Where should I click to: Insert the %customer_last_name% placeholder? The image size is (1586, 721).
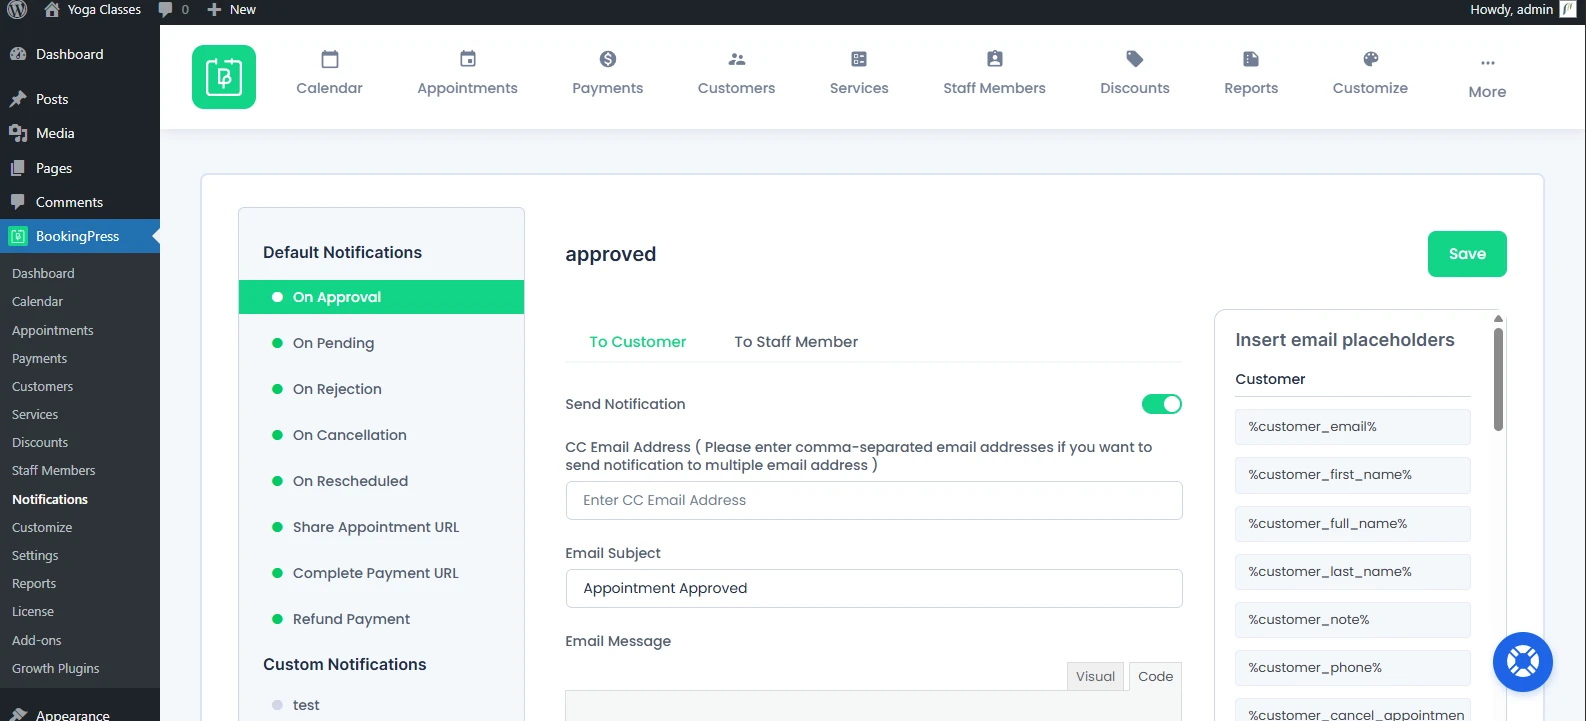pos(1353,572)
